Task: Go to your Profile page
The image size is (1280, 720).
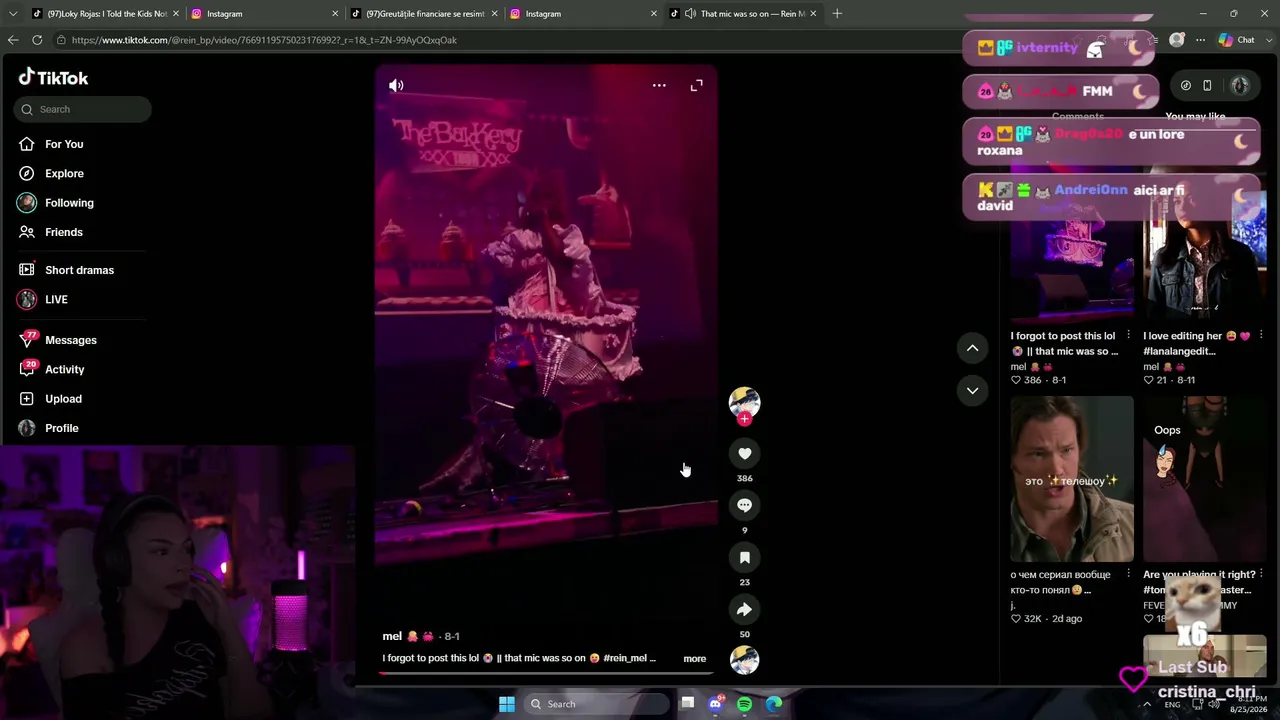Action: tap(61, 428)
